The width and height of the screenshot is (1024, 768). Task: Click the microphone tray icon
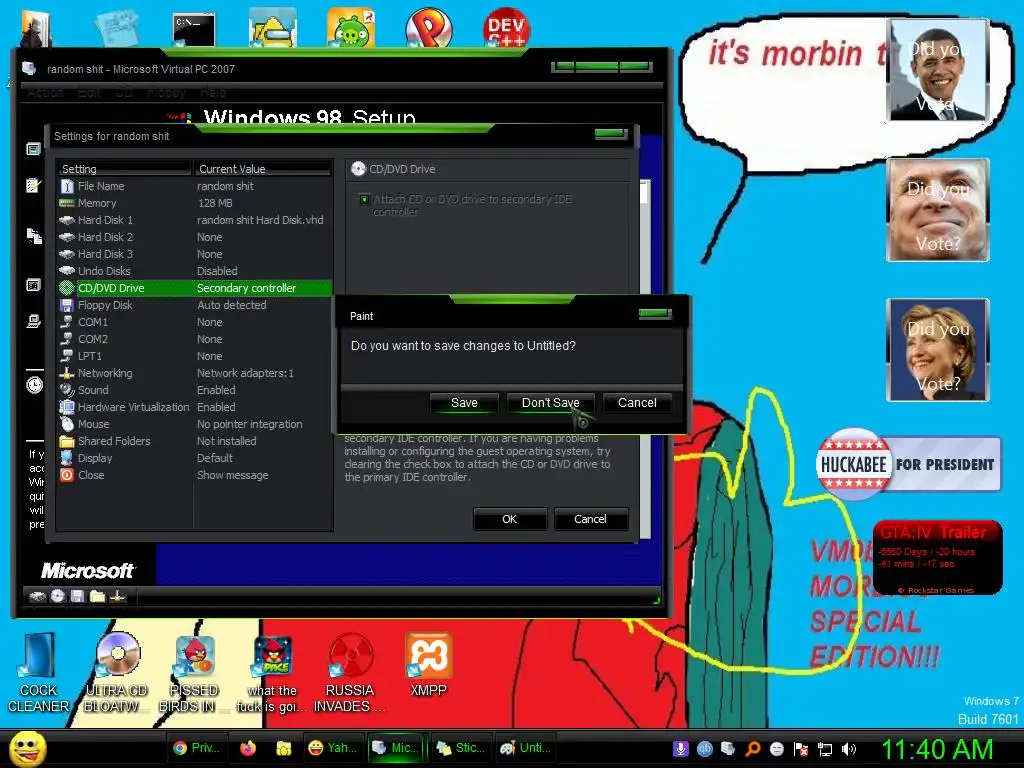681,749
